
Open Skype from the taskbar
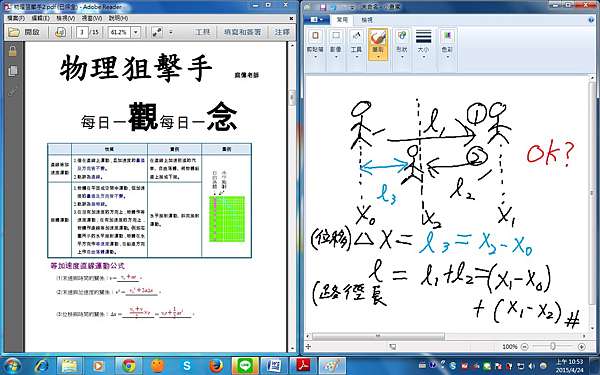[x=187, y=366]
